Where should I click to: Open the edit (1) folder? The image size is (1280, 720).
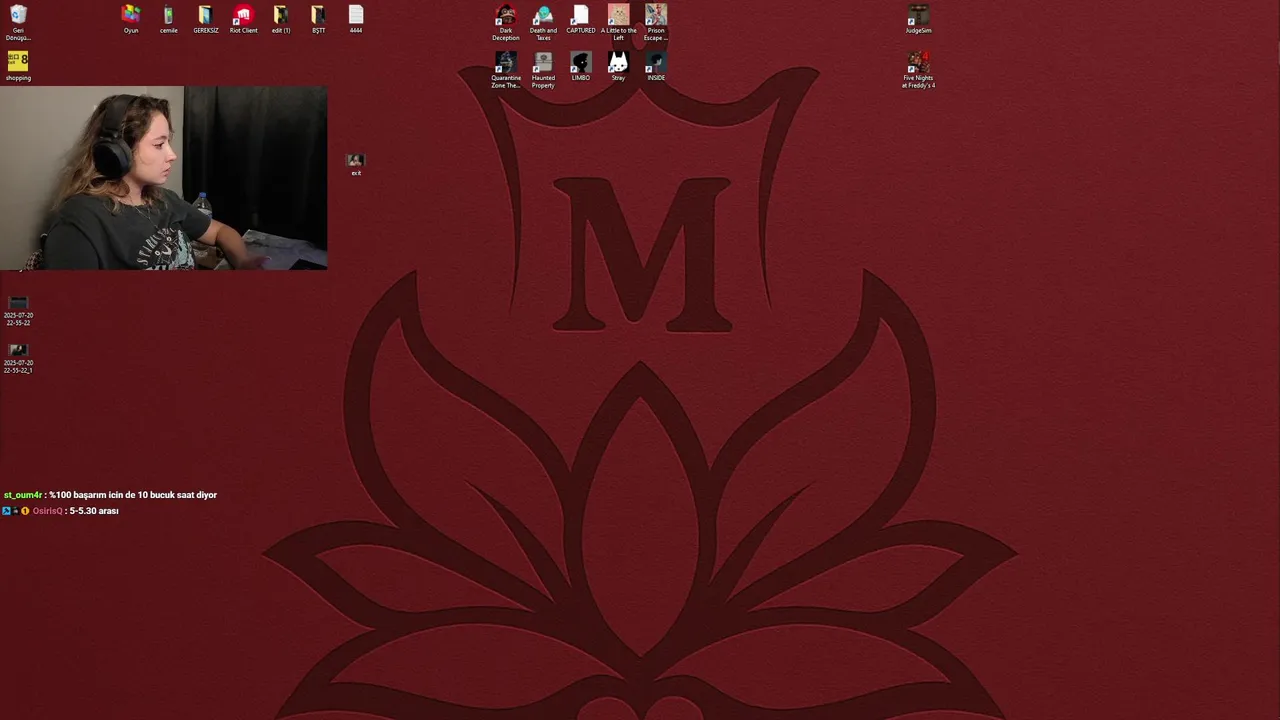tap(281, 19)
